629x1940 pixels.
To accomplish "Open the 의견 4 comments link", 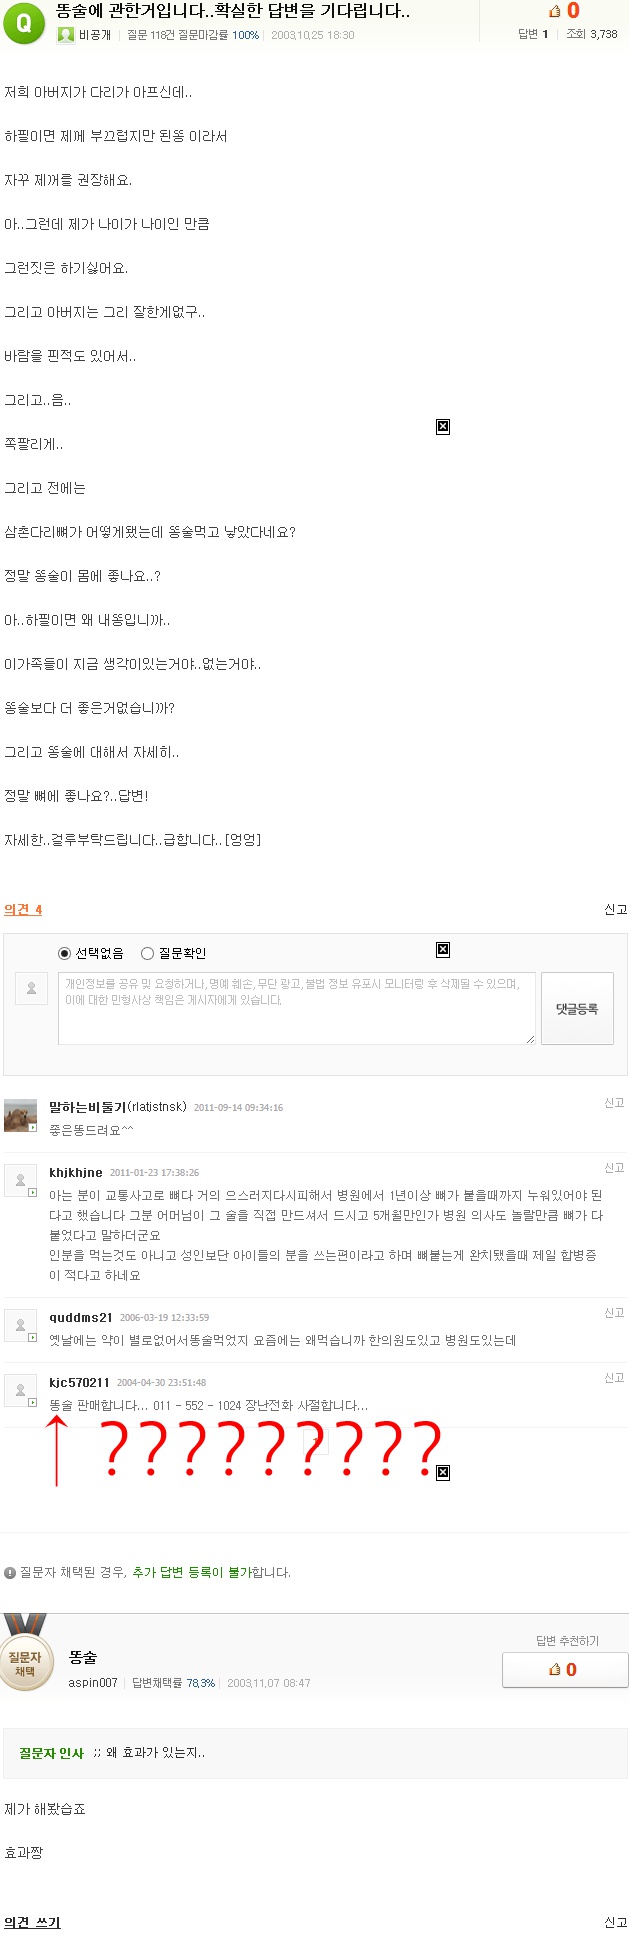I will click(23, 909).
